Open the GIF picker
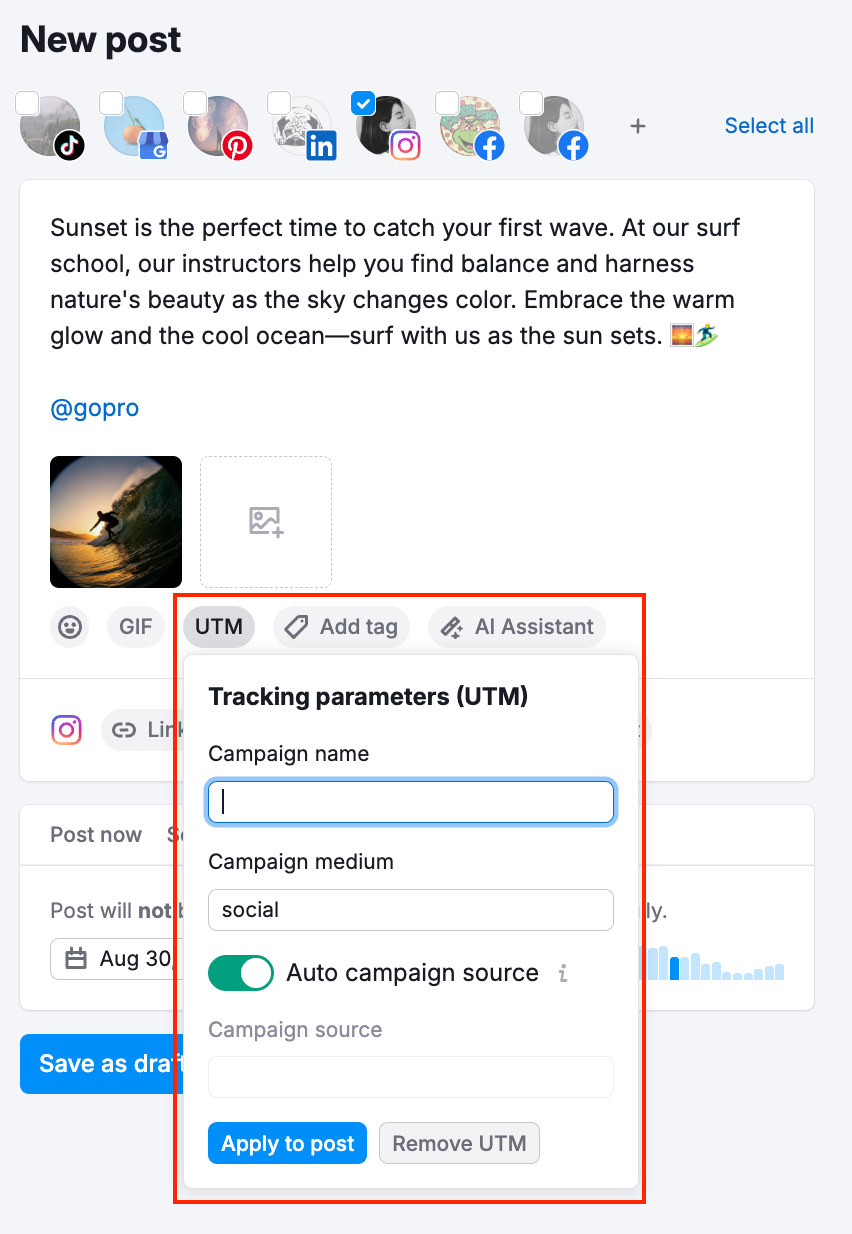 [x=136, y=626]
